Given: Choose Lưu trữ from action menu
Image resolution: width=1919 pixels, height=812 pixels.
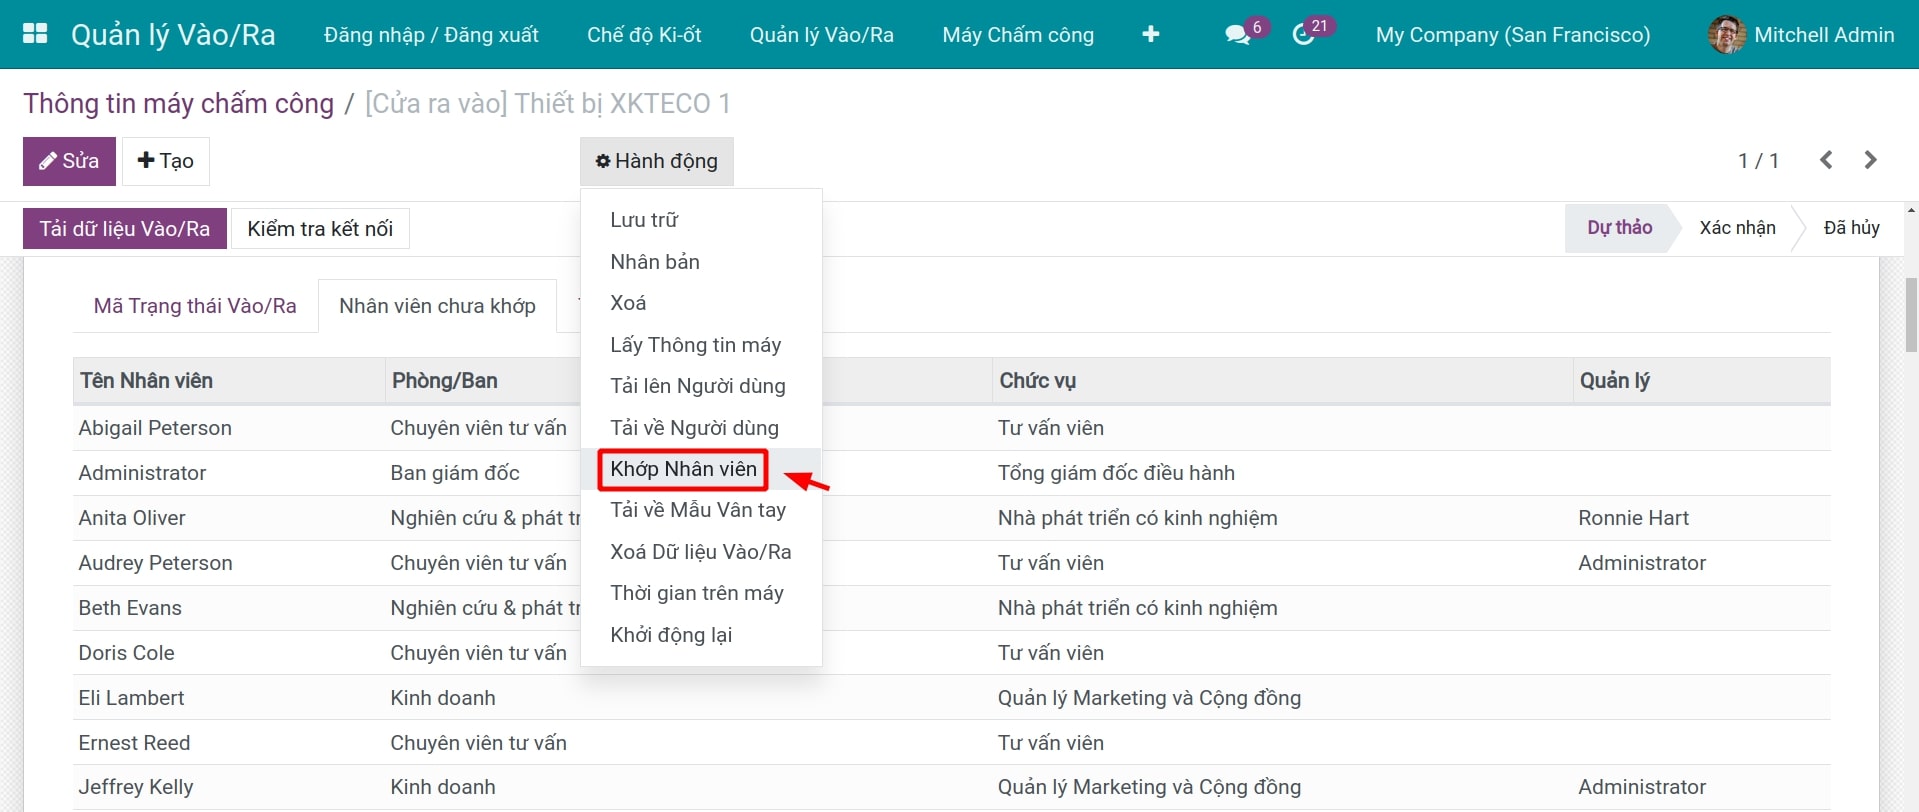Looking at the screenshot, I should click(701, 219).
